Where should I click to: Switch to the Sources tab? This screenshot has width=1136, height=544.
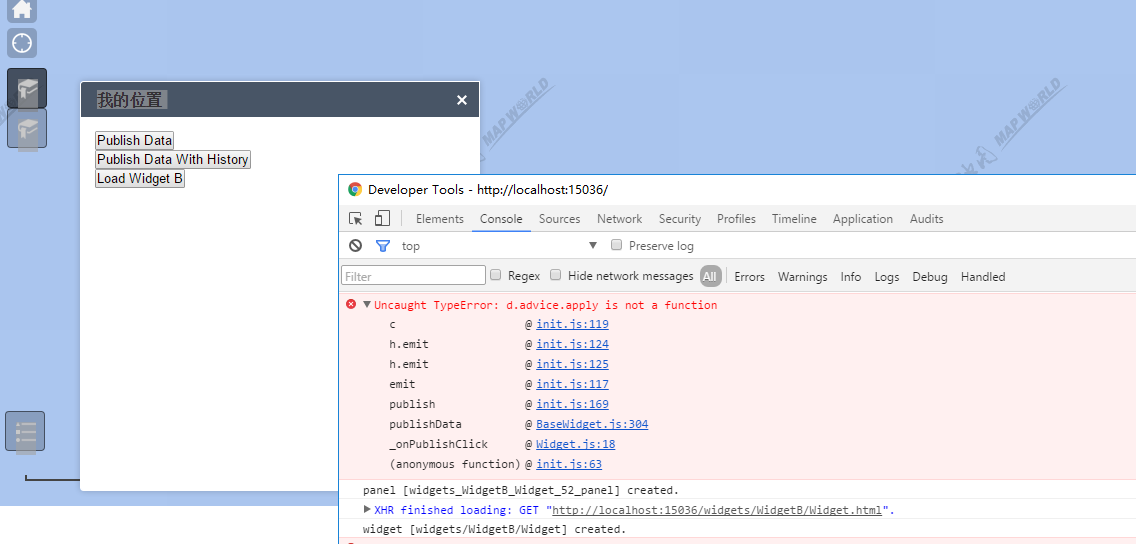pos(559,219)
